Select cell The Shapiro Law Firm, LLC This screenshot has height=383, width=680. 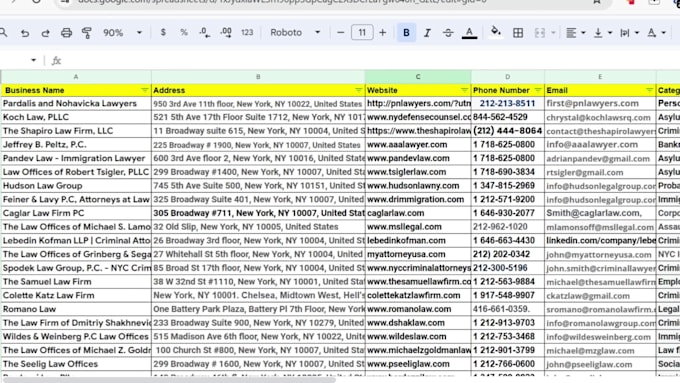click(76, 131)
